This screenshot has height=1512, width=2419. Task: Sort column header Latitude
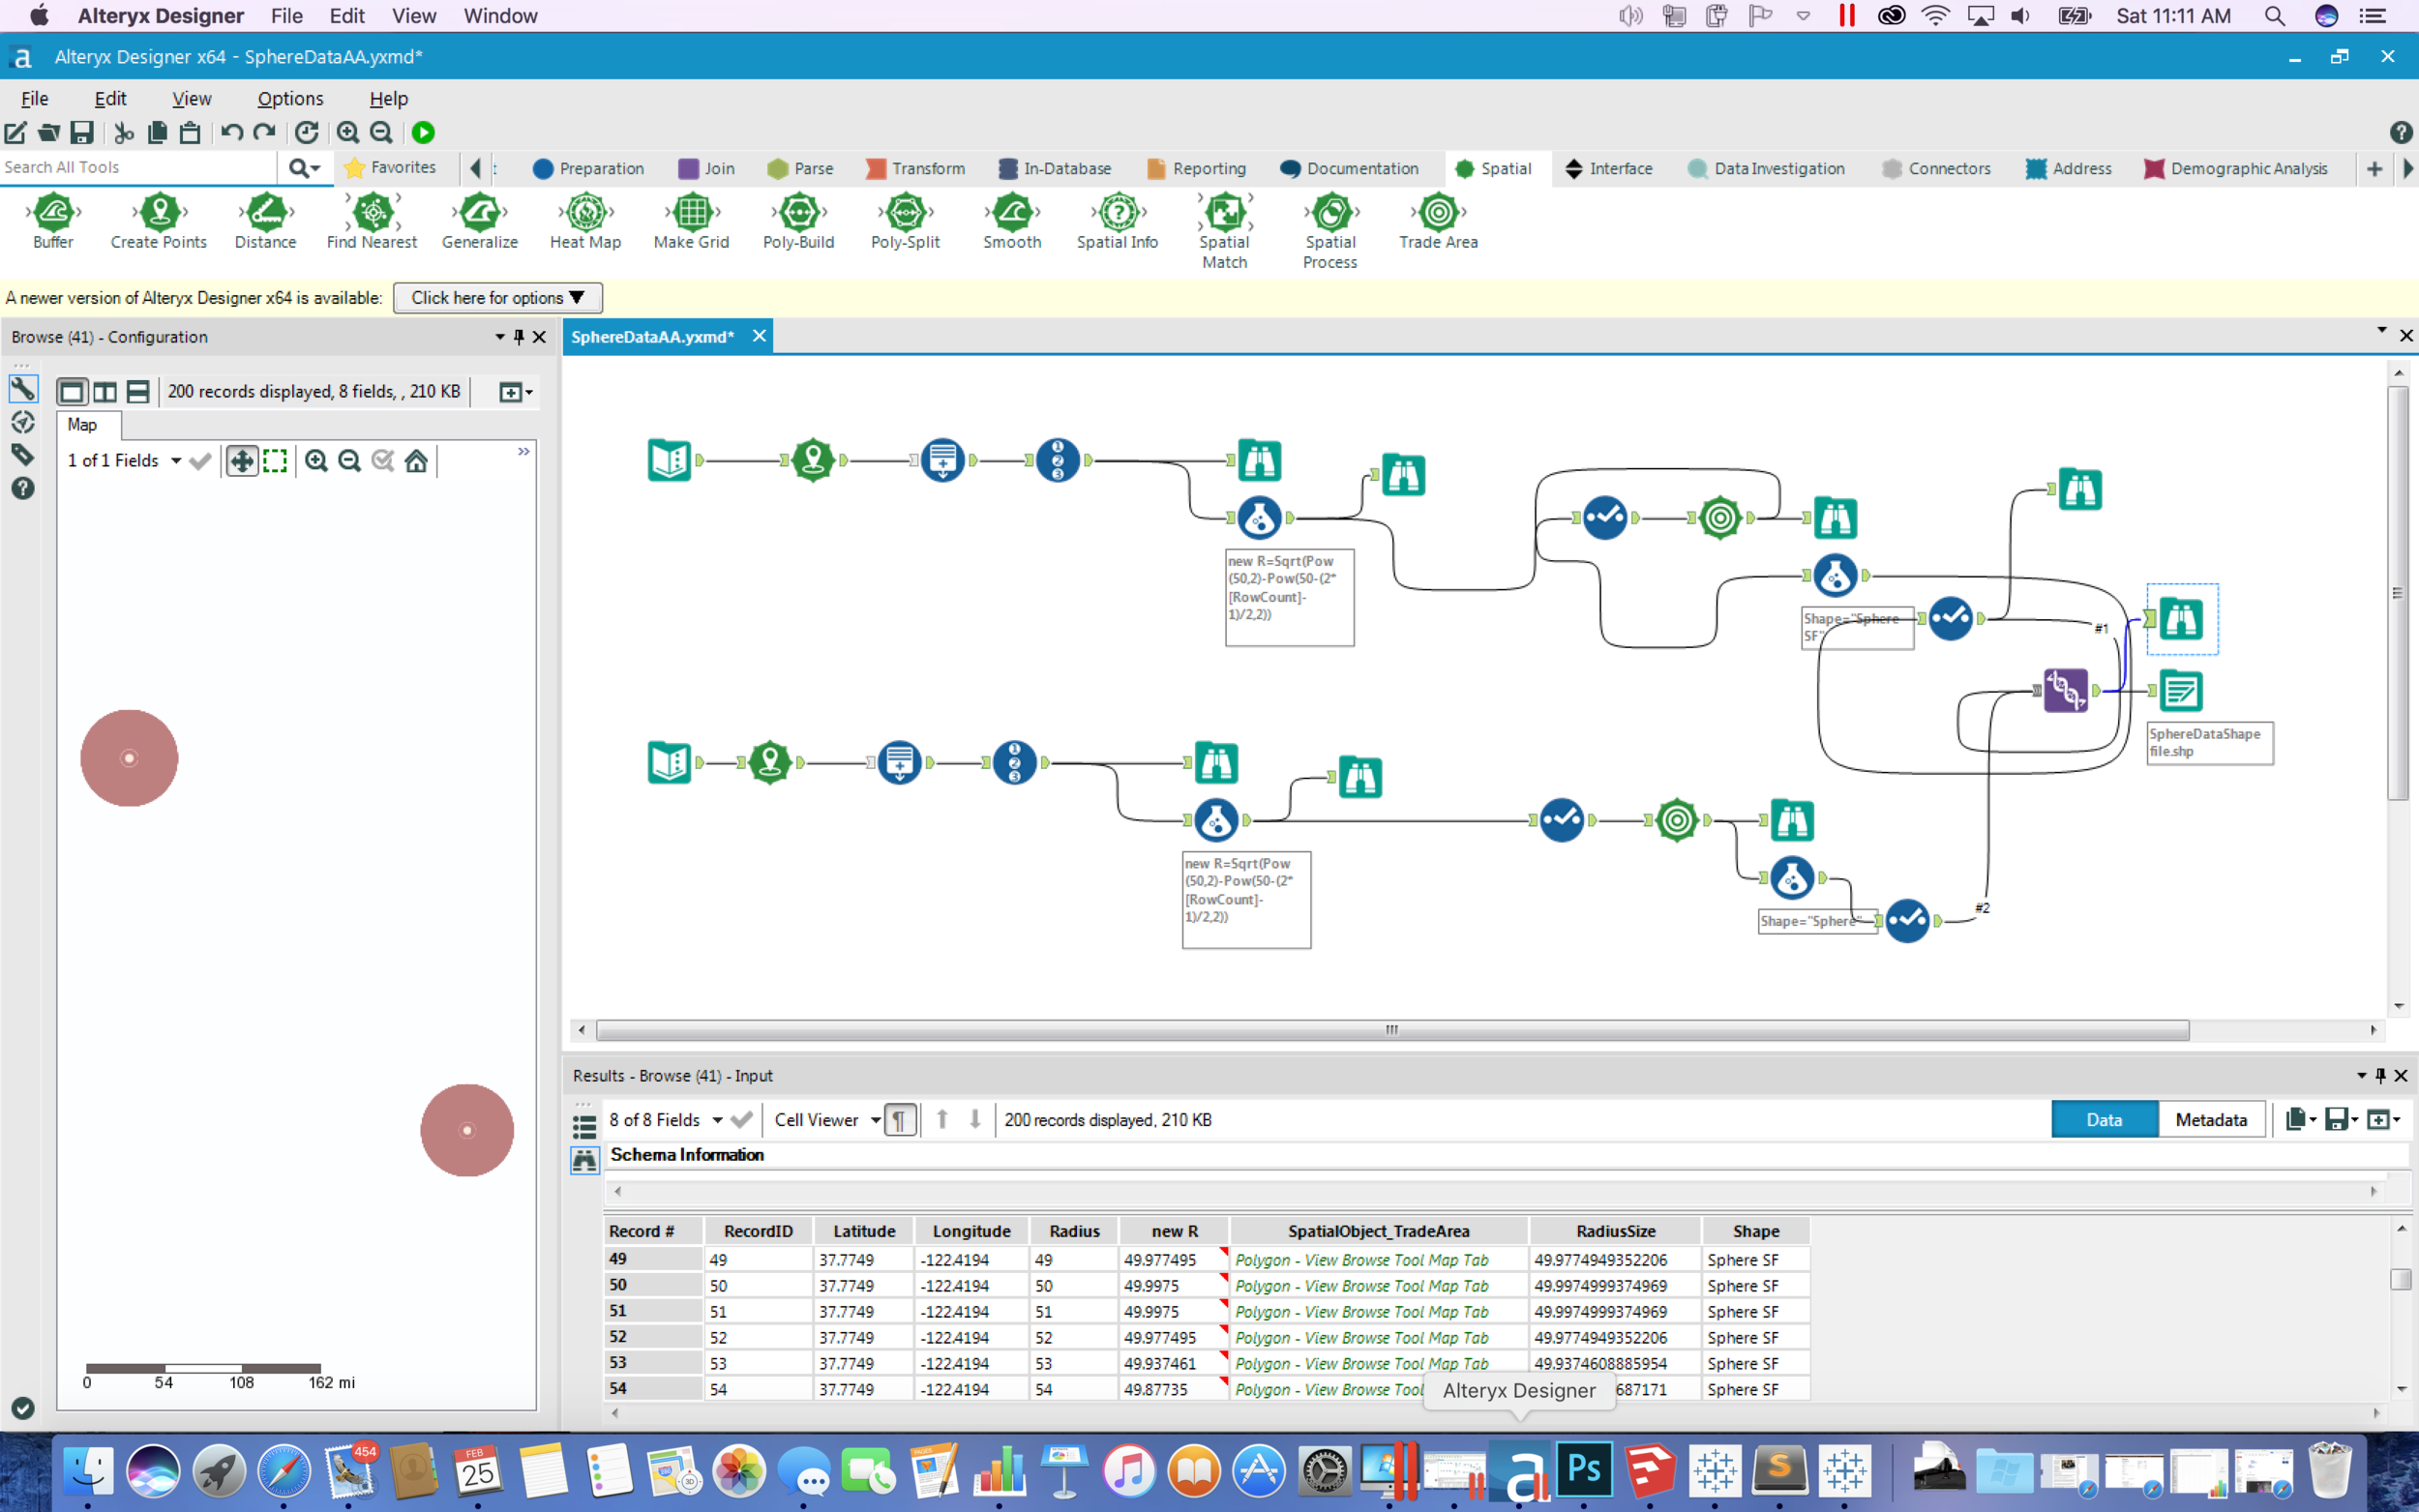864,1231
